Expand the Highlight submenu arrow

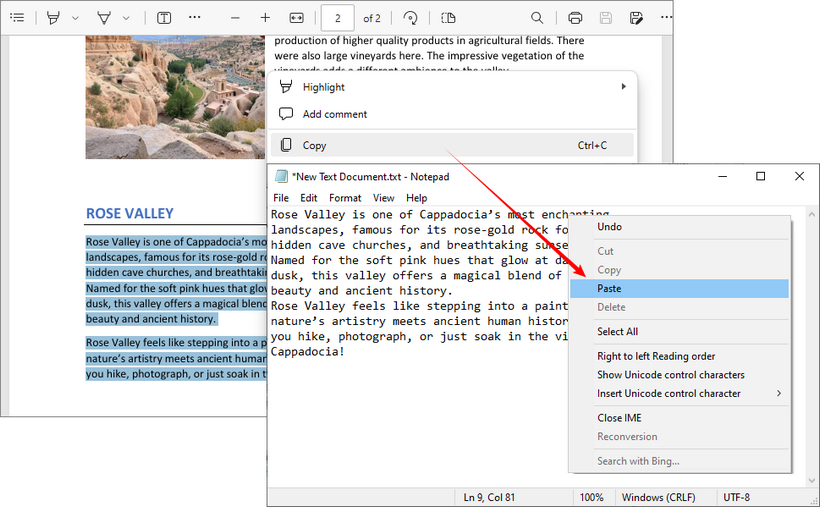pyautogui.click(x=623, y=86)
